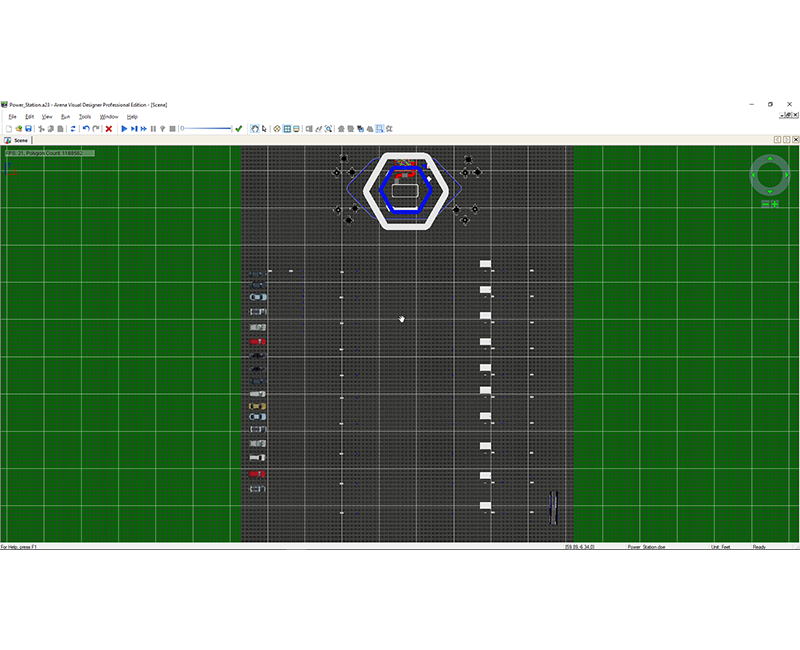Switch to the Scene tab

(x=20, y=140)
